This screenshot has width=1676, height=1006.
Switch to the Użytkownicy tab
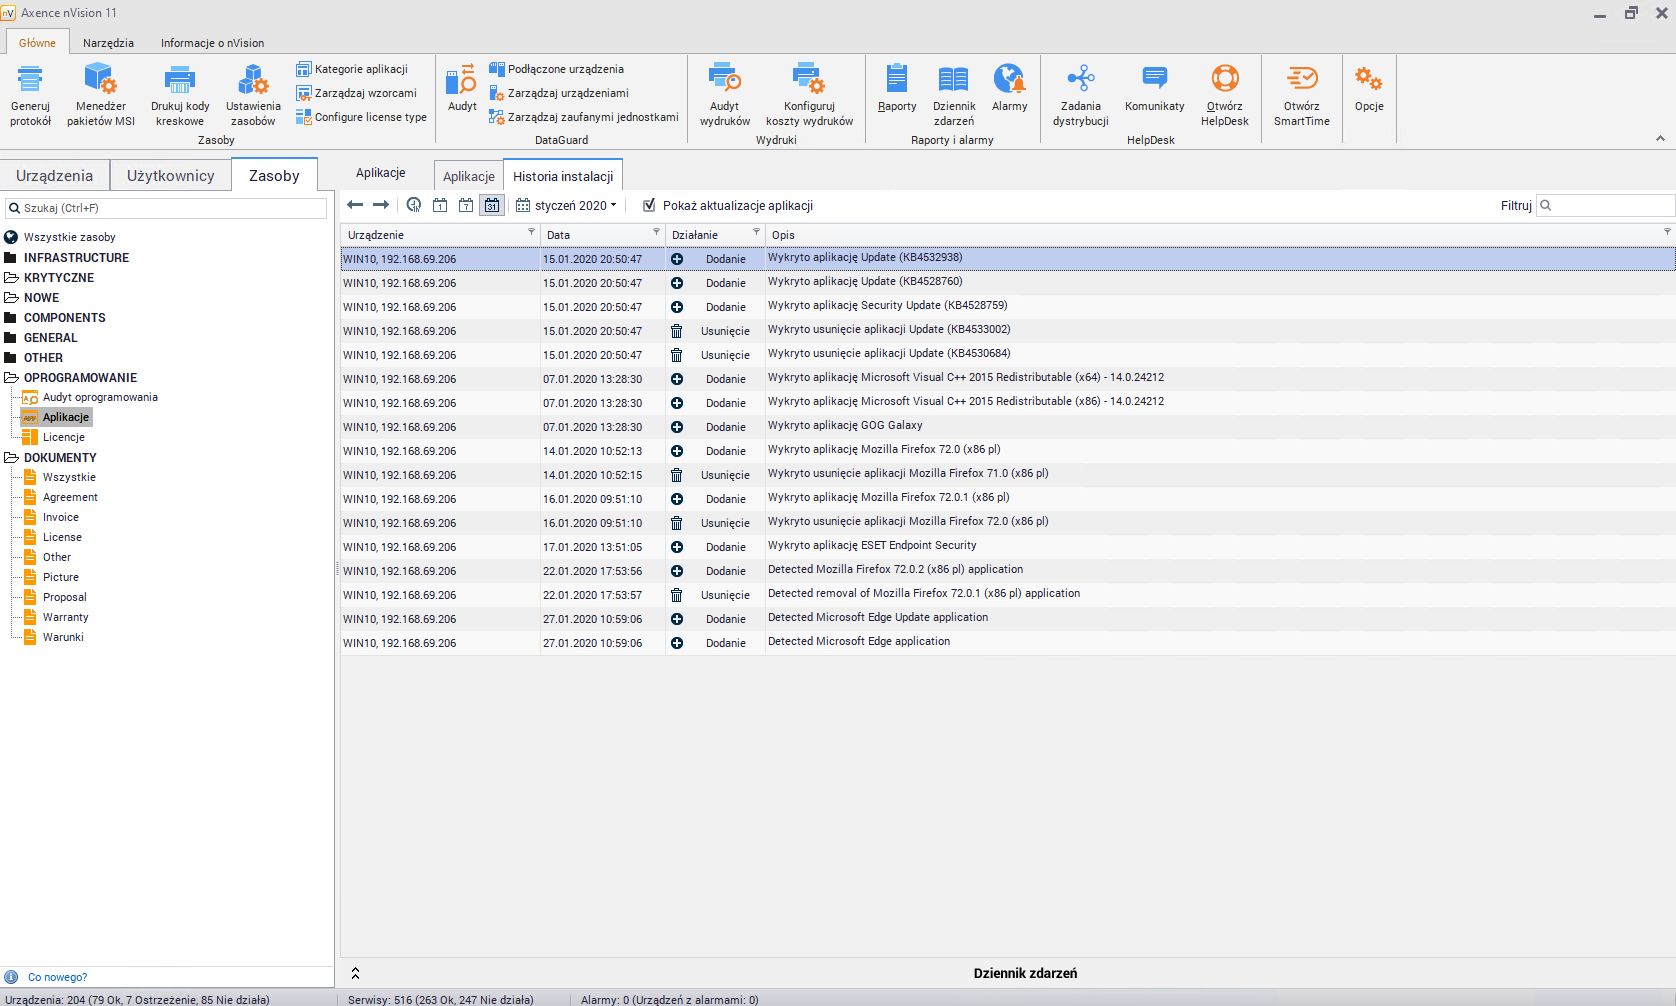(170, 175)
